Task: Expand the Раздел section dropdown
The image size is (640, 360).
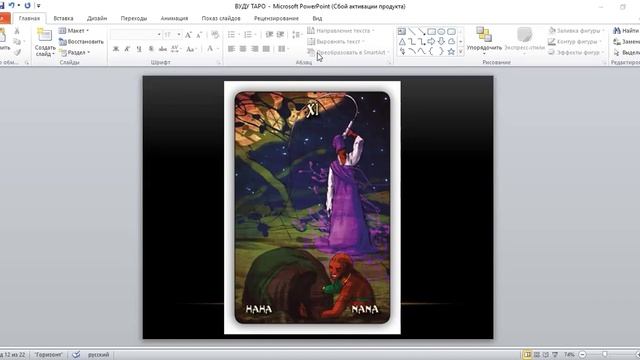Action: [74, 52]
